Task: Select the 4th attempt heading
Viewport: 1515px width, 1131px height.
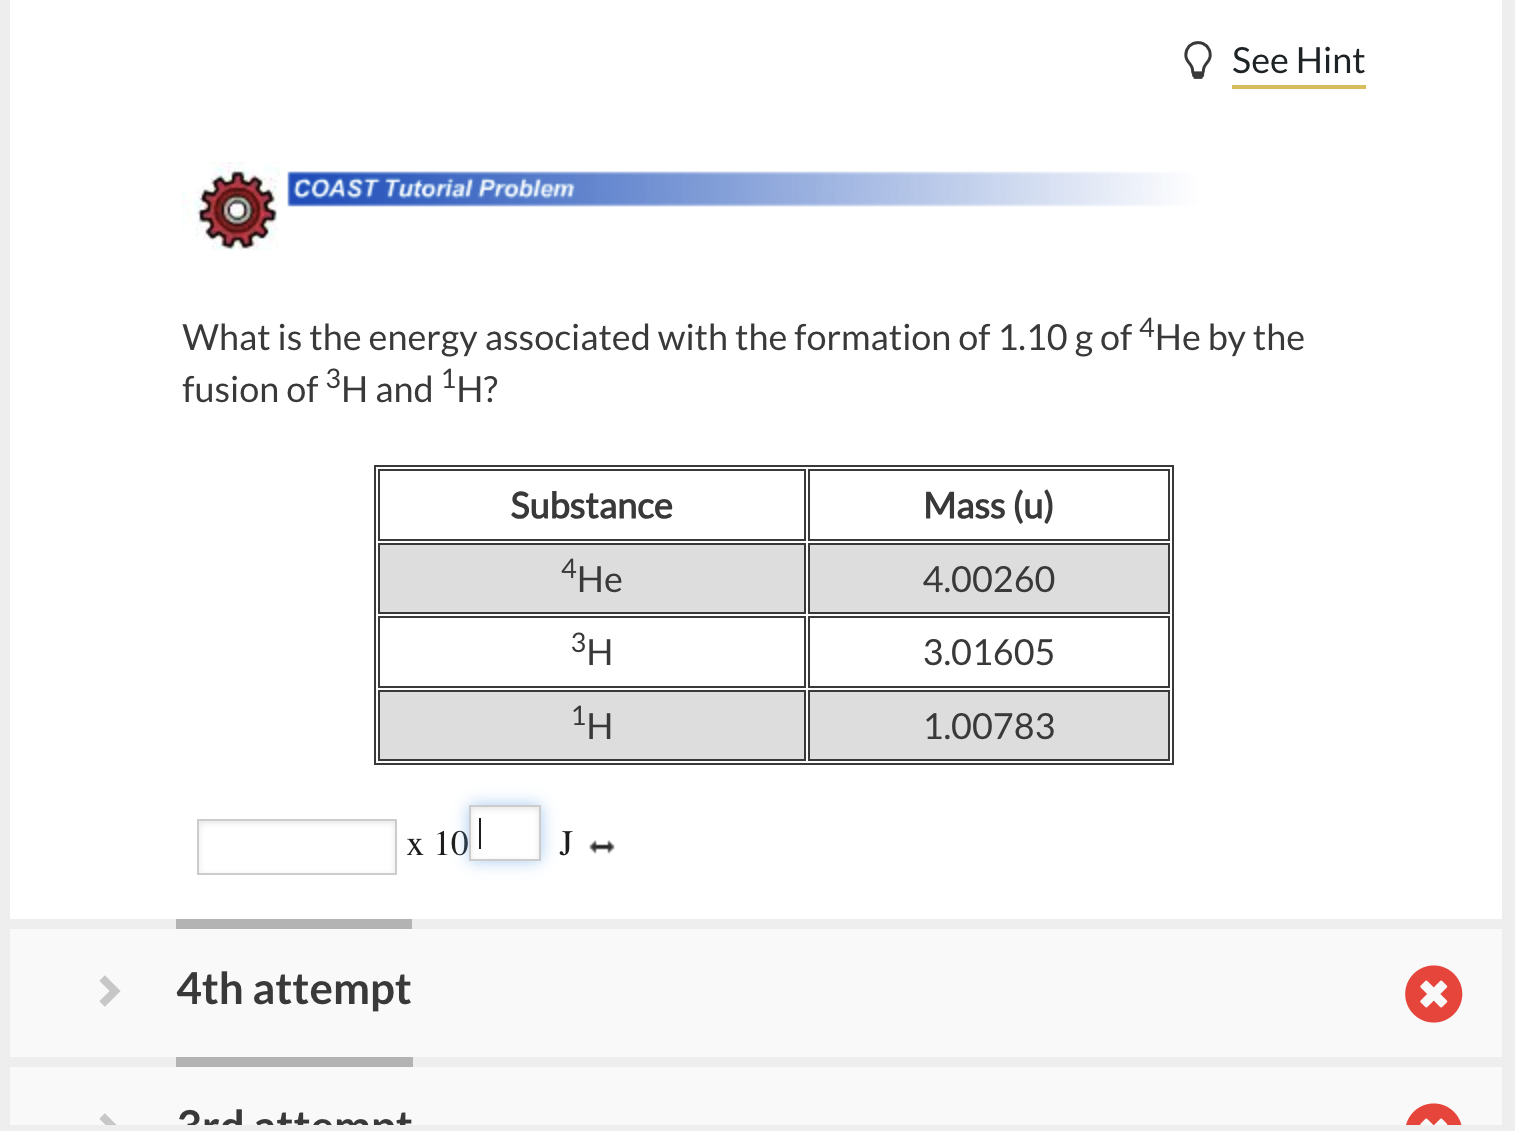Action: coord(293,991)
